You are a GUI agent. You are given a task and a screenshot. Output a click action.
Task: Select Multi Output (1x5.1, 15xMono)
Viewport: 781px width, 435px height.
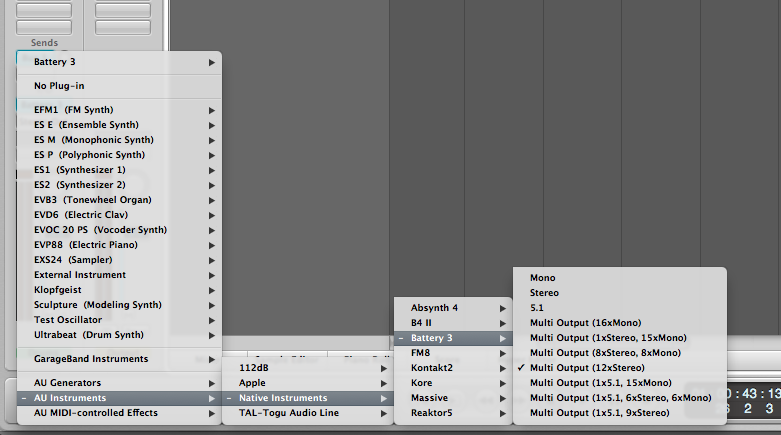click(620, 383)
